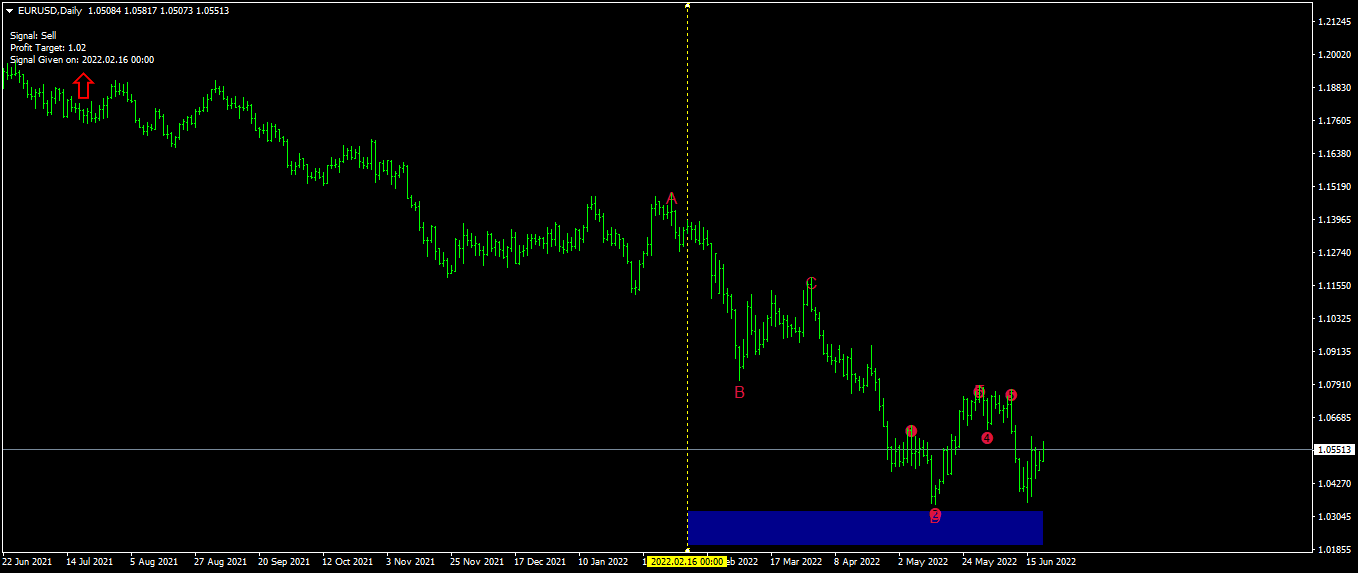Click the 2 May 2022 date label
Viewport: 1358px width, 573px height.
click(923, 562)
